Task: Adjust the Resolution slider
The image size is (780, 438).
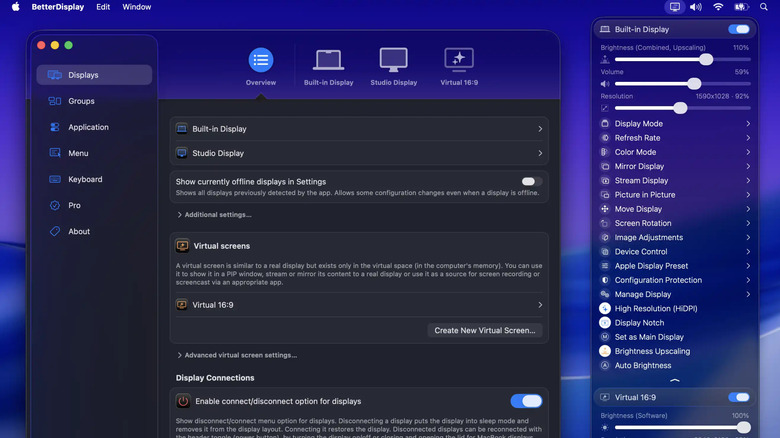Action: point(682,108)
